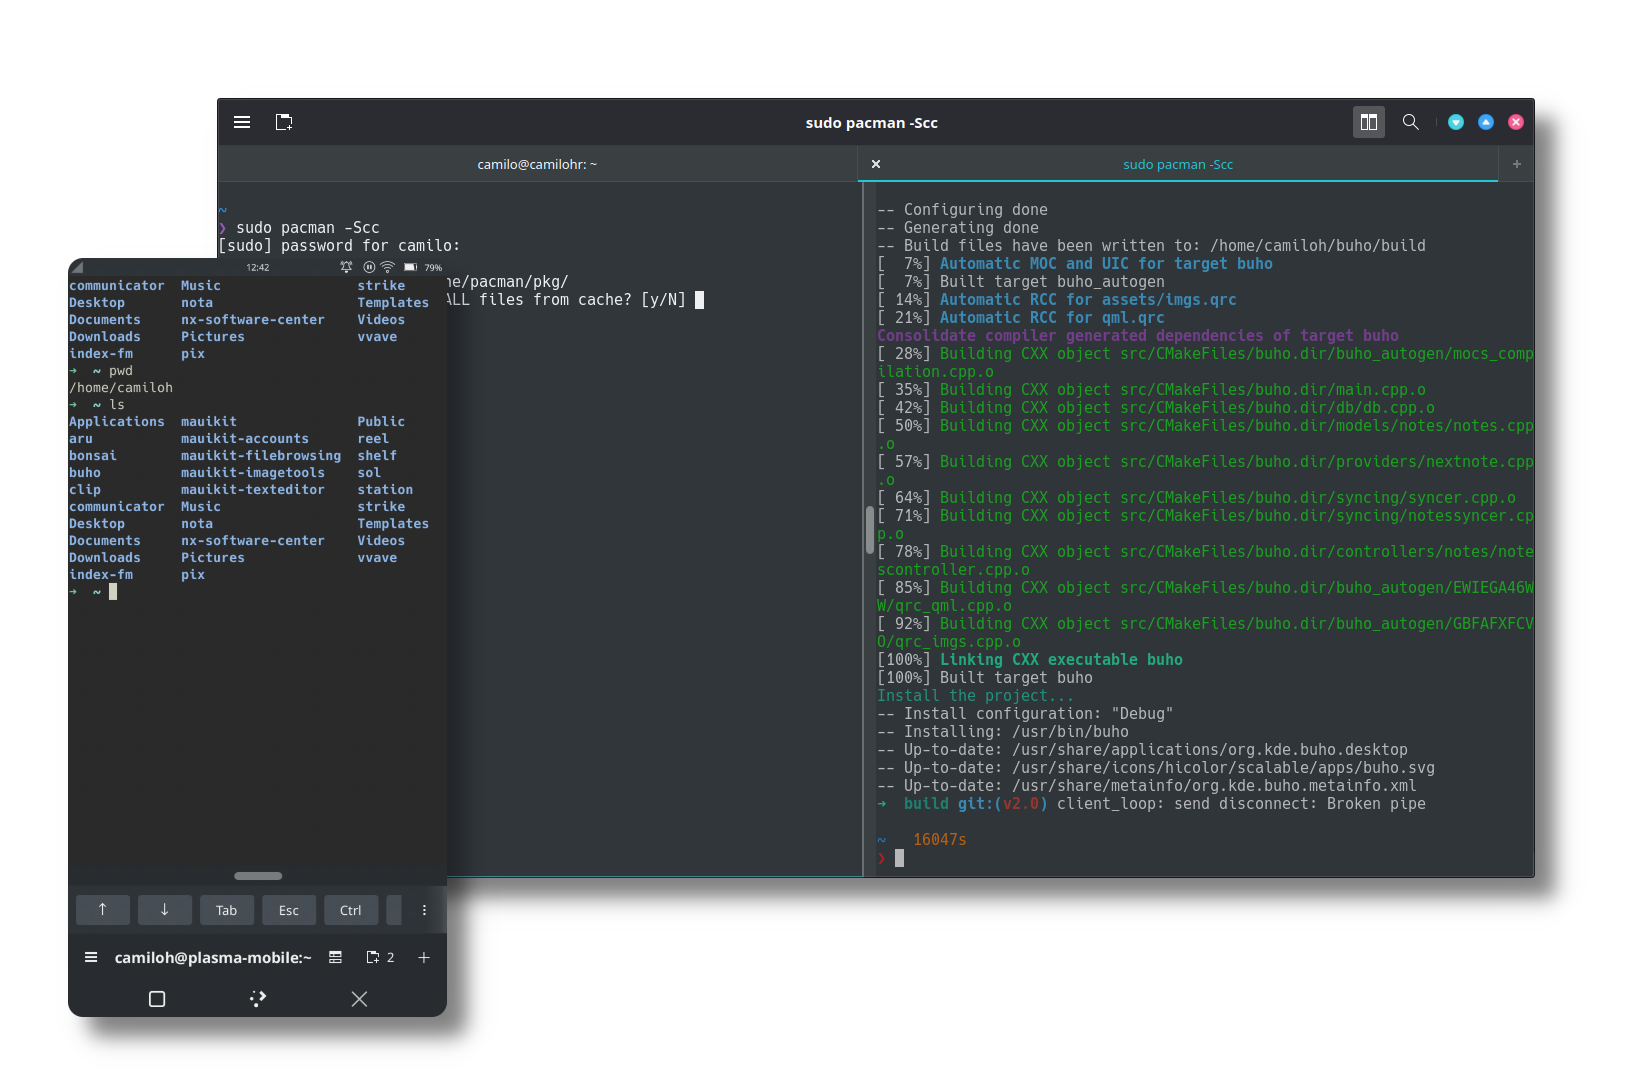Tap the KDE task switcher dots at bottom
Image resolution: width=1648 pixels, height=1090 pixels.
coord(257,998)
